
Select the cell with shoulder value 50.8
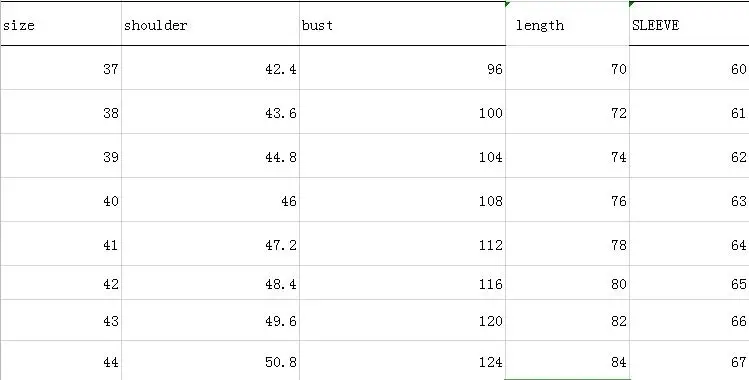pyautogui.click(x=210, y=360)
